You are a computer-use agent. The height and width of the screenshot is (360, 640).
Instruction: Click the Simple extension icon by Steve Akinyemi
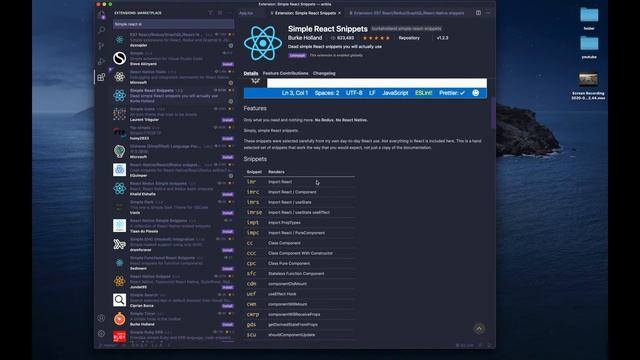pos(120,58)
